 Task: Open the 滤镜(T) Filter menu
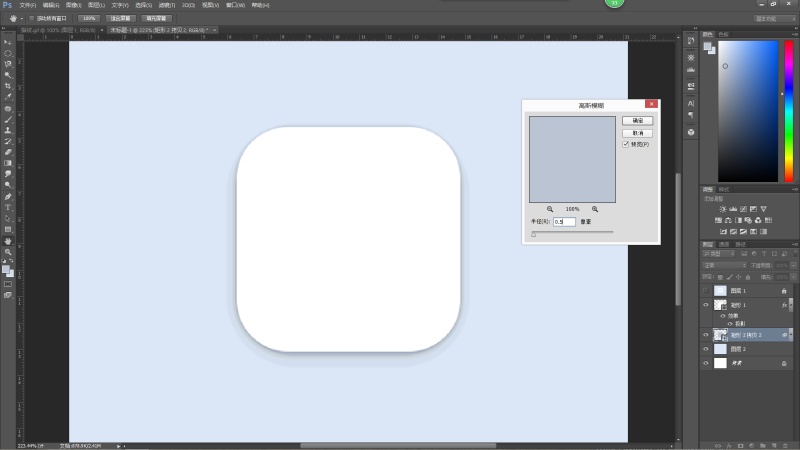point(167,5)
